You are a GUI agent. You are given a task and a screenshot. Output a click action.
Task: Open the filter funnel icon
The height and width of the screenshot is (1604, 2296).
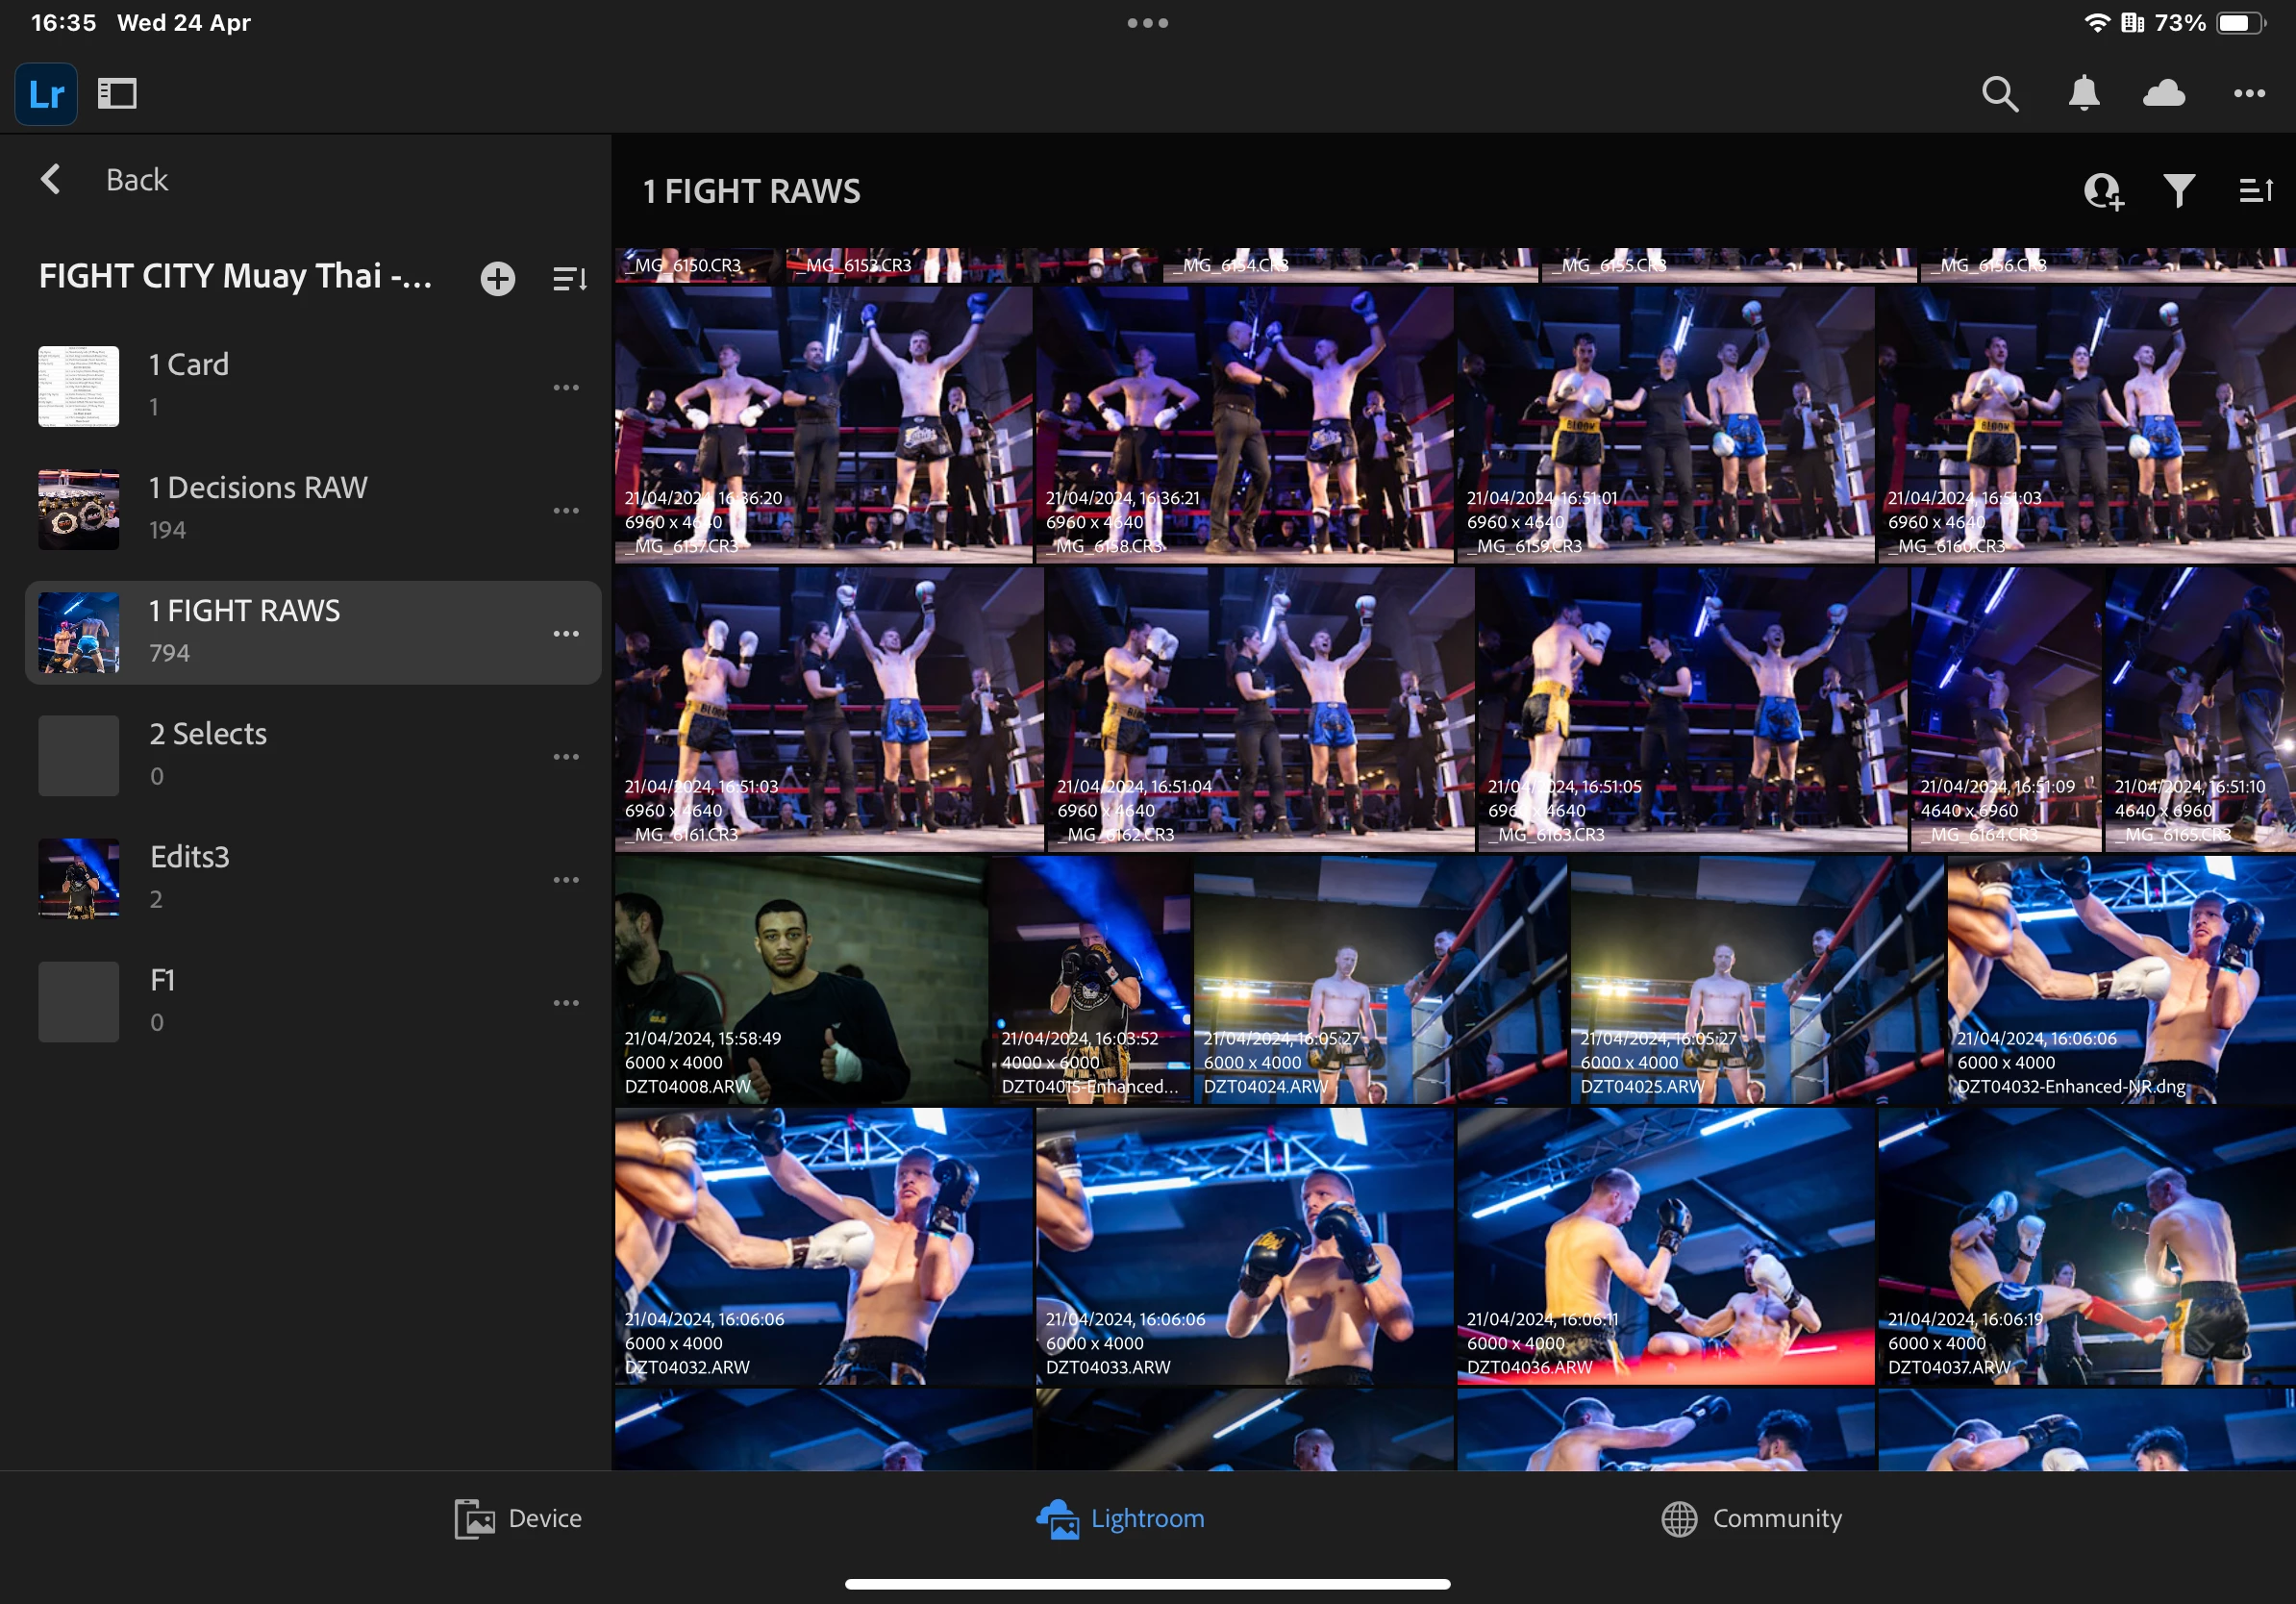click(2178, 190)
